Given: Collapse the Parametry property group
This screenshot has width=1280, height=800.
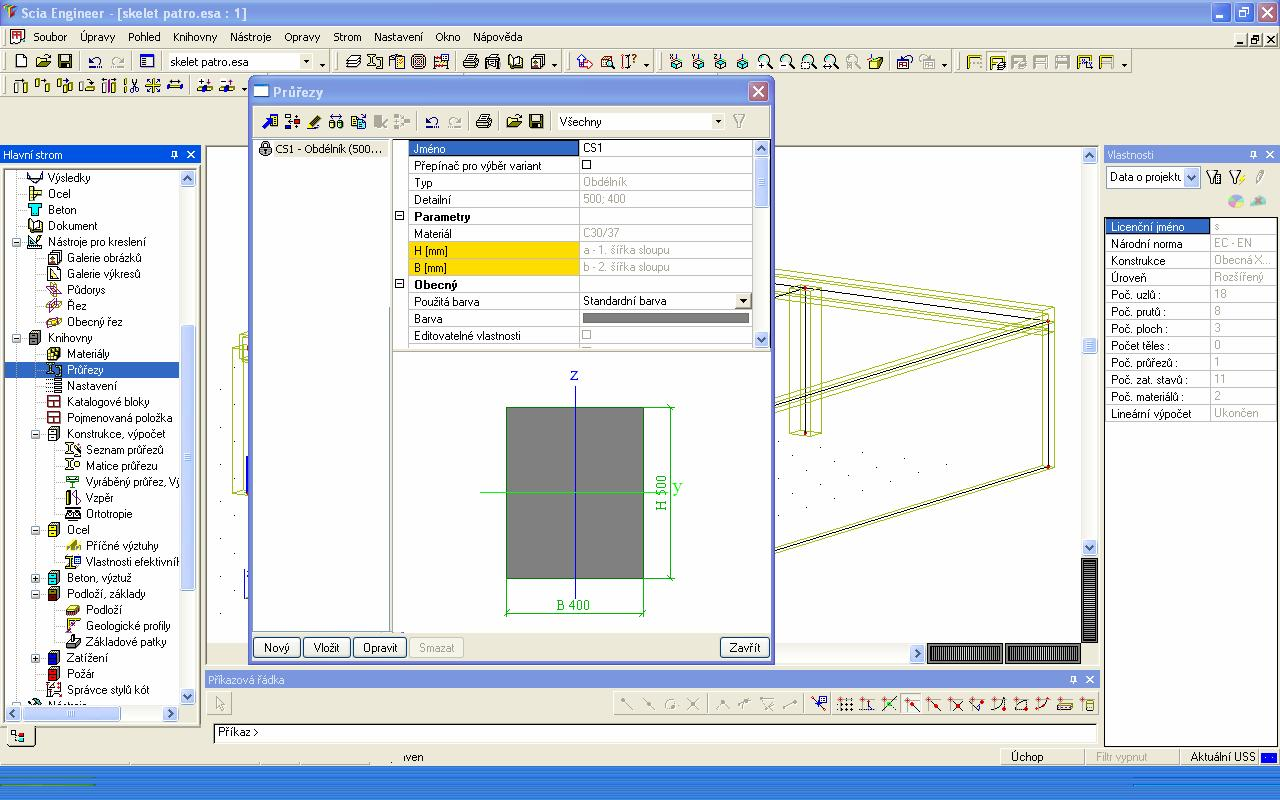Looking at the screenshot, I should point(400,216).
